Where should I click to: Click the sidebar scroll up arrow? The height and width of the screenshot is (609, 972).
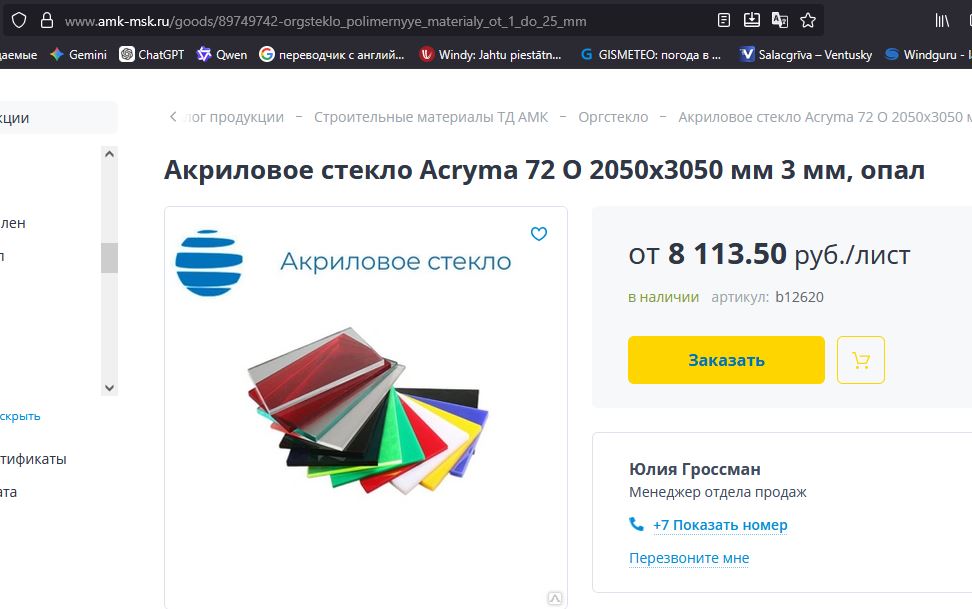pos(109,154)
